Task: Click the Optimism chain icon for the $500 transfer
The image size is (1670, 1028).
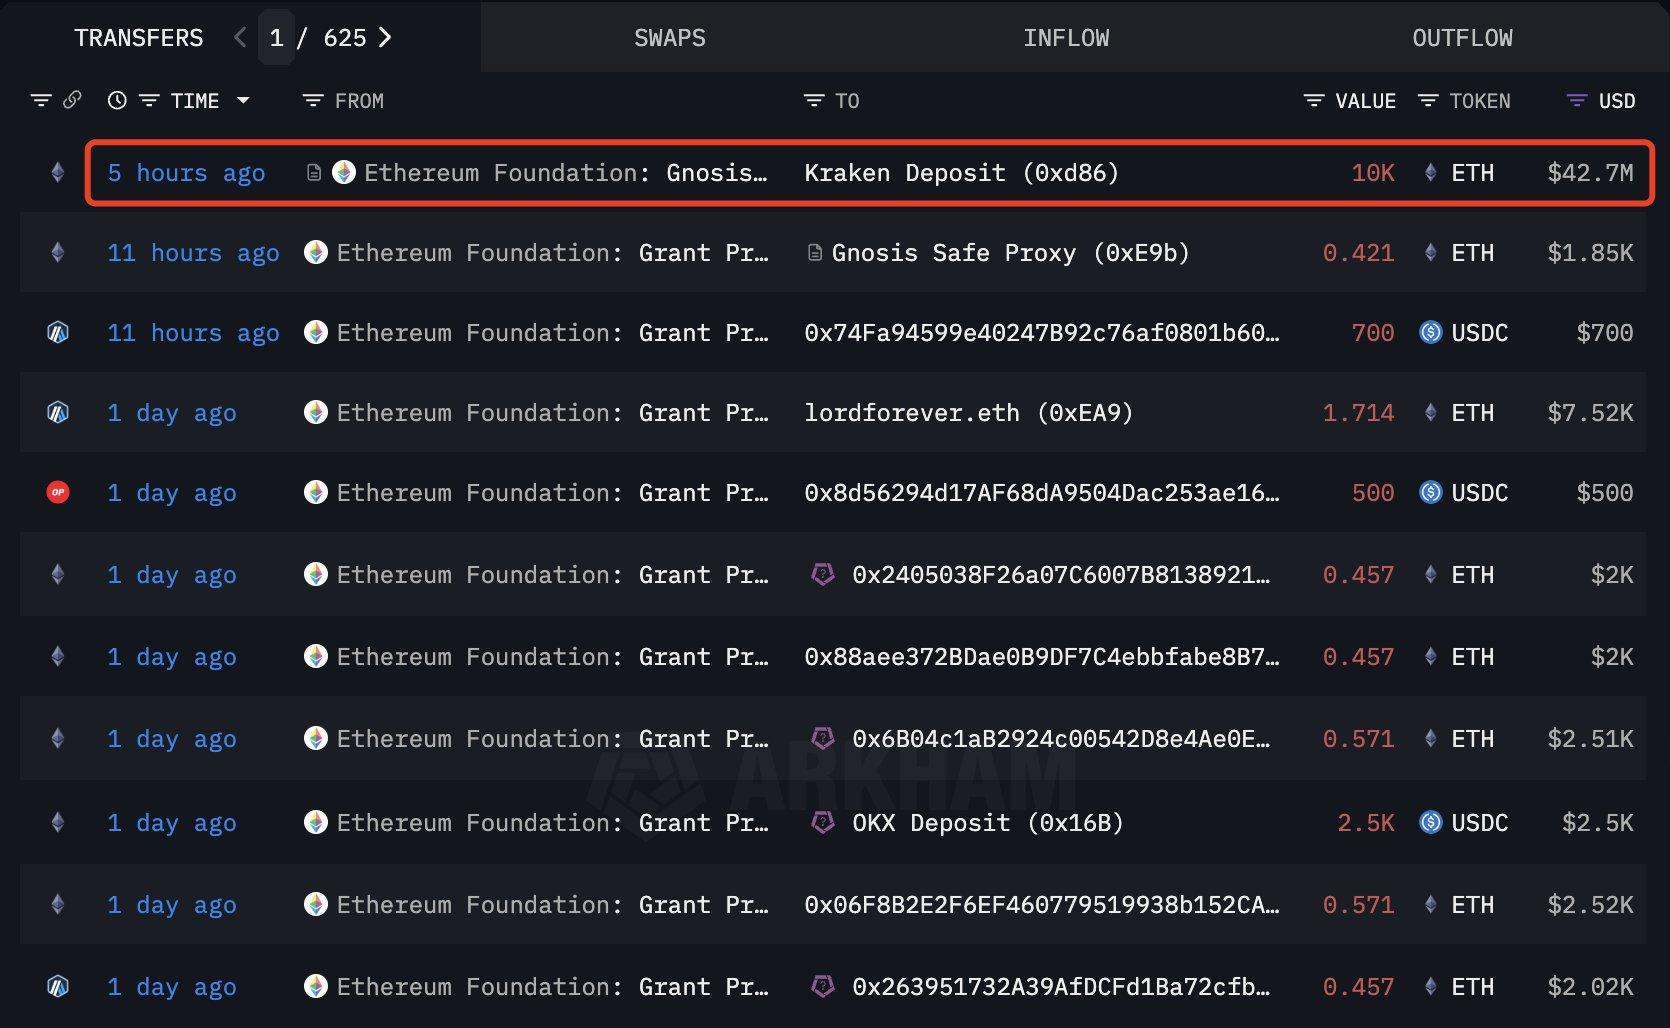Action: (58, 492)
